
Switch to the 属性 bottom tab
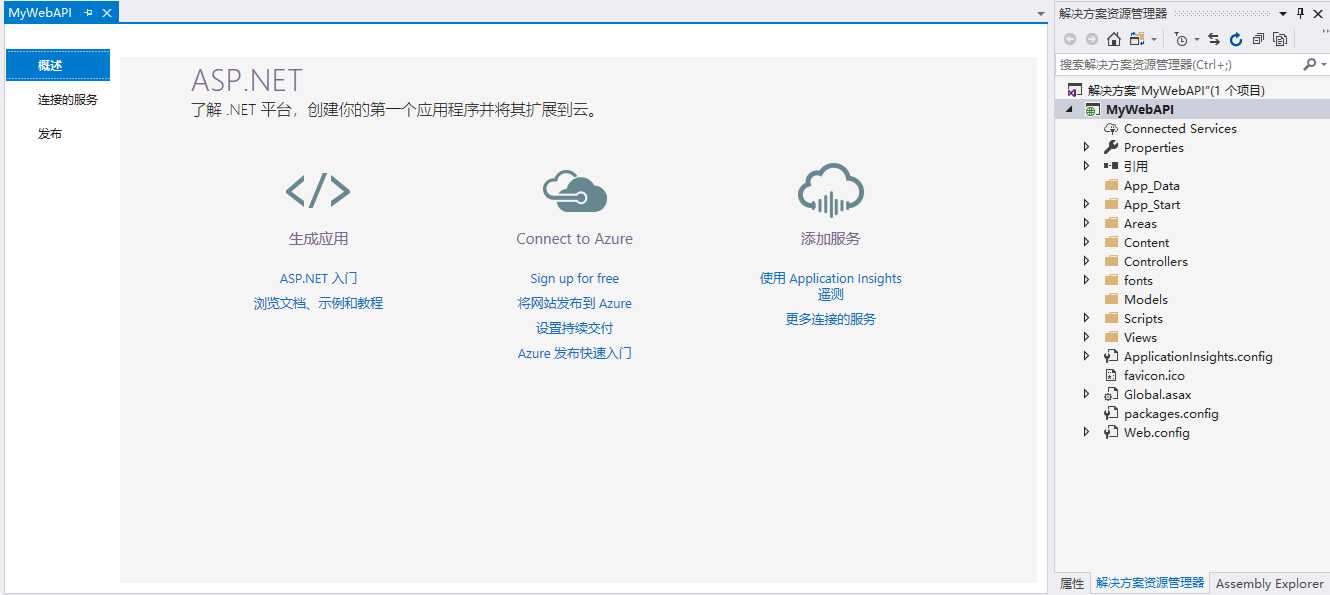(x=1072, y=583)
